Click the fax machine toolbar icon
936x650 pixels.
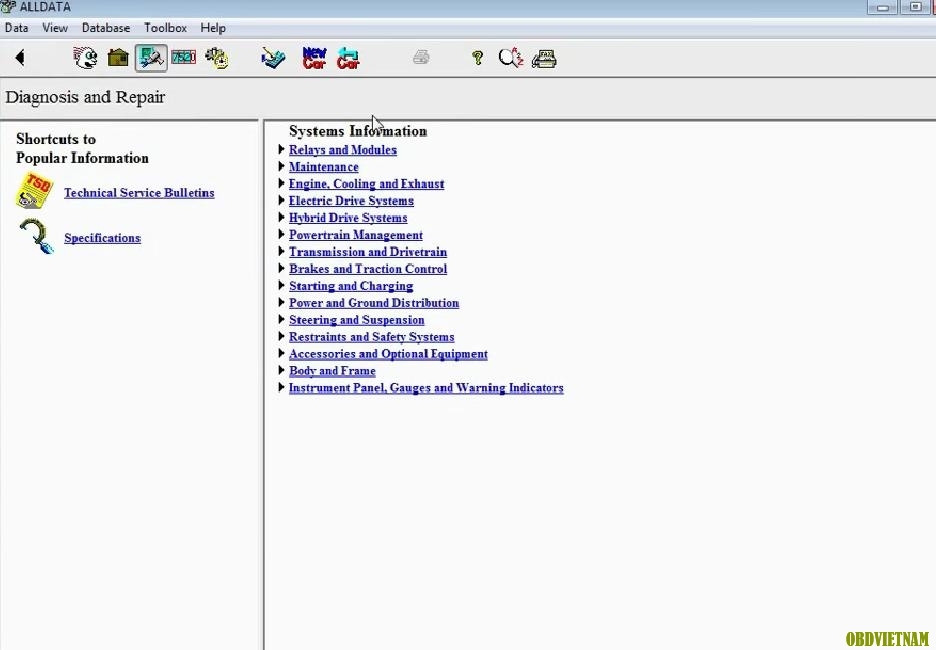(544, 58)
